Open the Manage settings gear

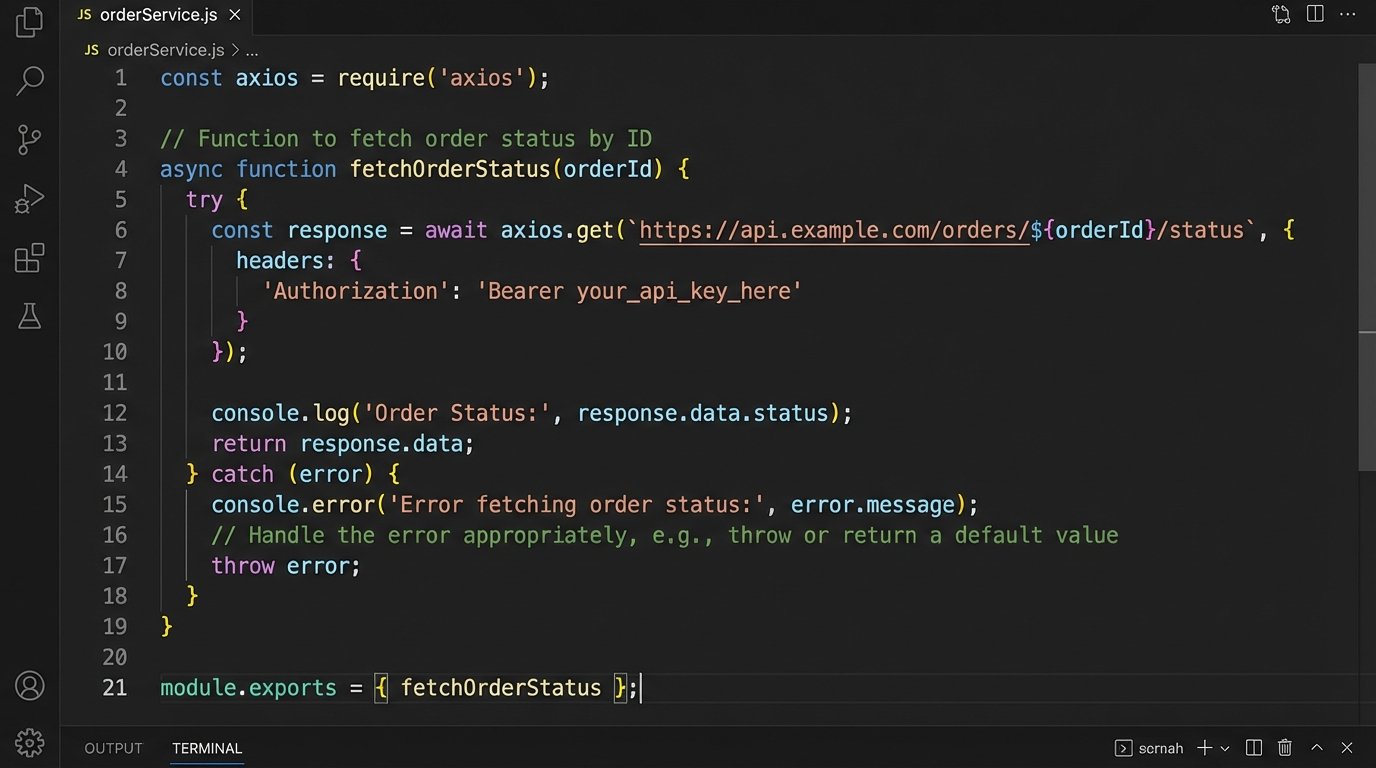[30, 742]
